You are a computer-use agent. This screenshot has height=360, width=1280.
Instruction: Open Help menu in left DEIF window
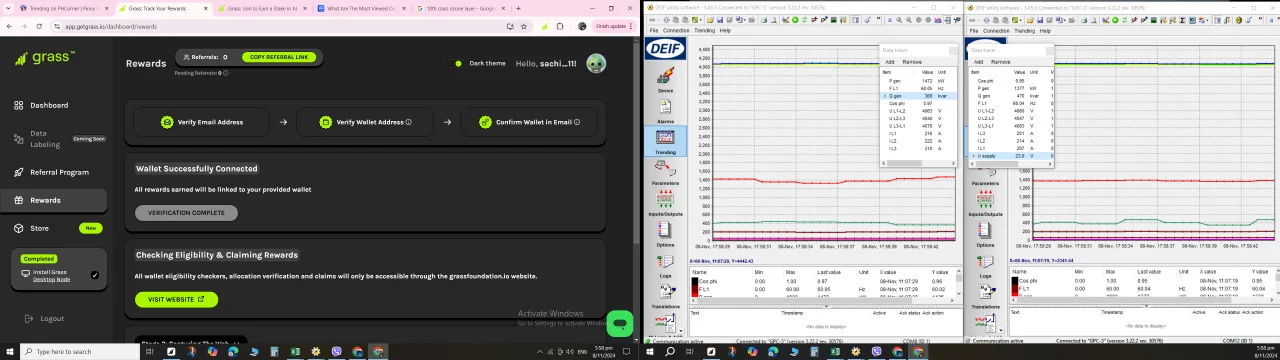(725, 30)
